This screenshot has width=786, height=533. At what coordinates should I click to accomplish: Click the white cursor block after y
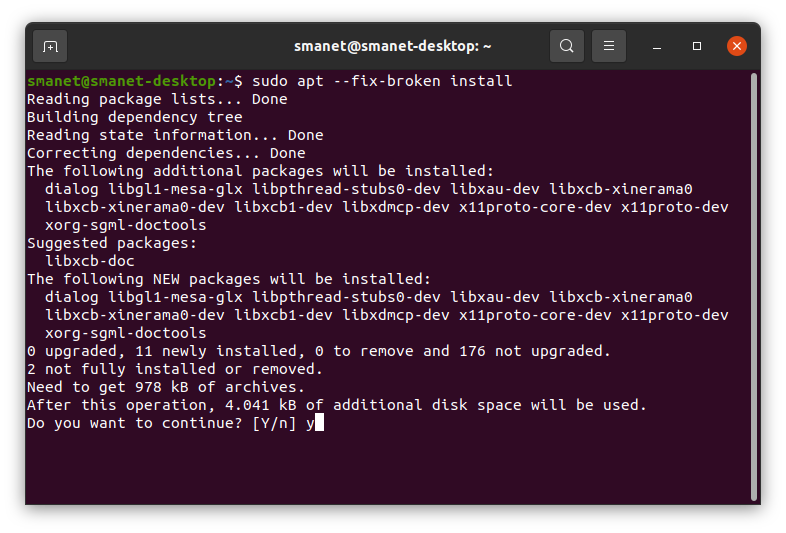coord(319,423)
